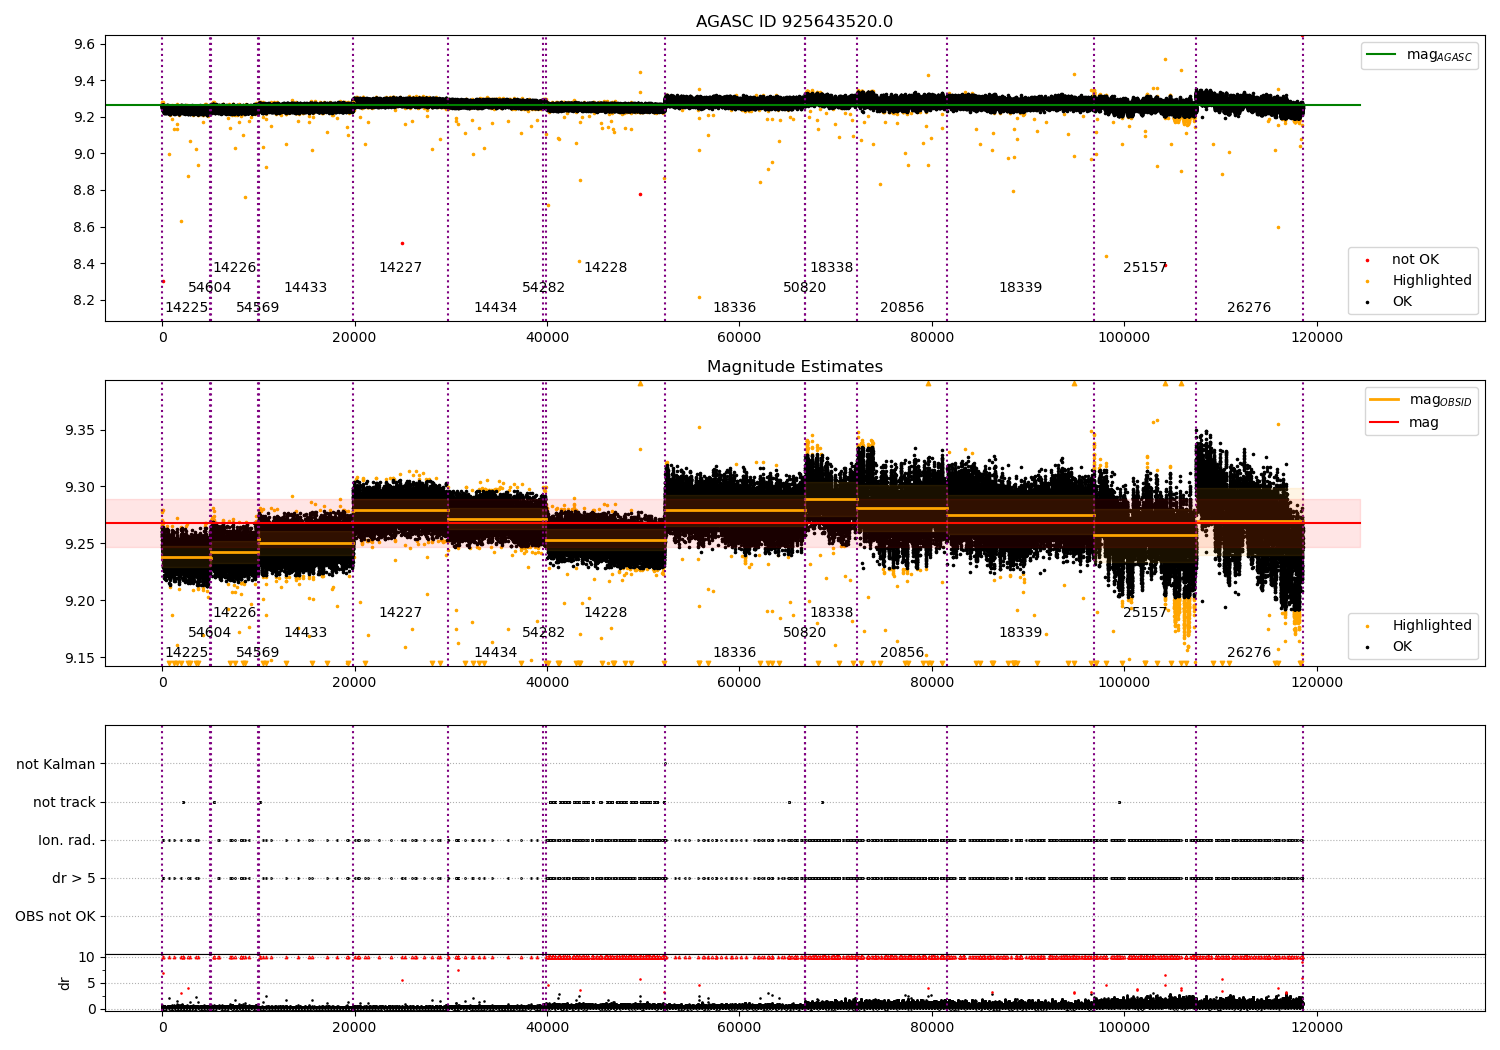Click the 8.8 y-axis tick label
This screenshot has height=1050, width=1500.
coord(85,191)
